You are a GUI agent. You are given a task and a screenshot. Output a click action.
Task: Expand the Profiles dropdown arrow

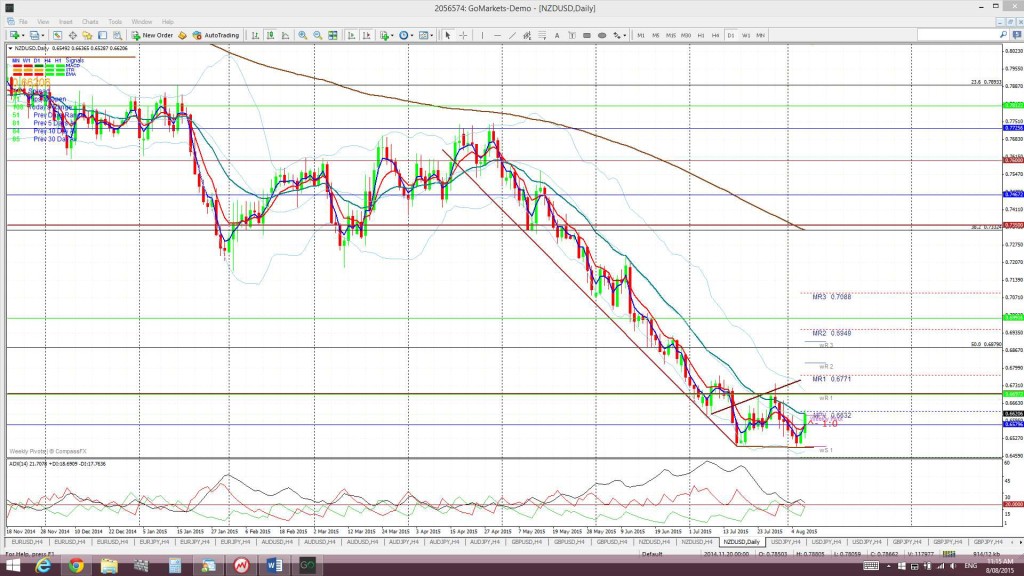(x=42, y=35)
